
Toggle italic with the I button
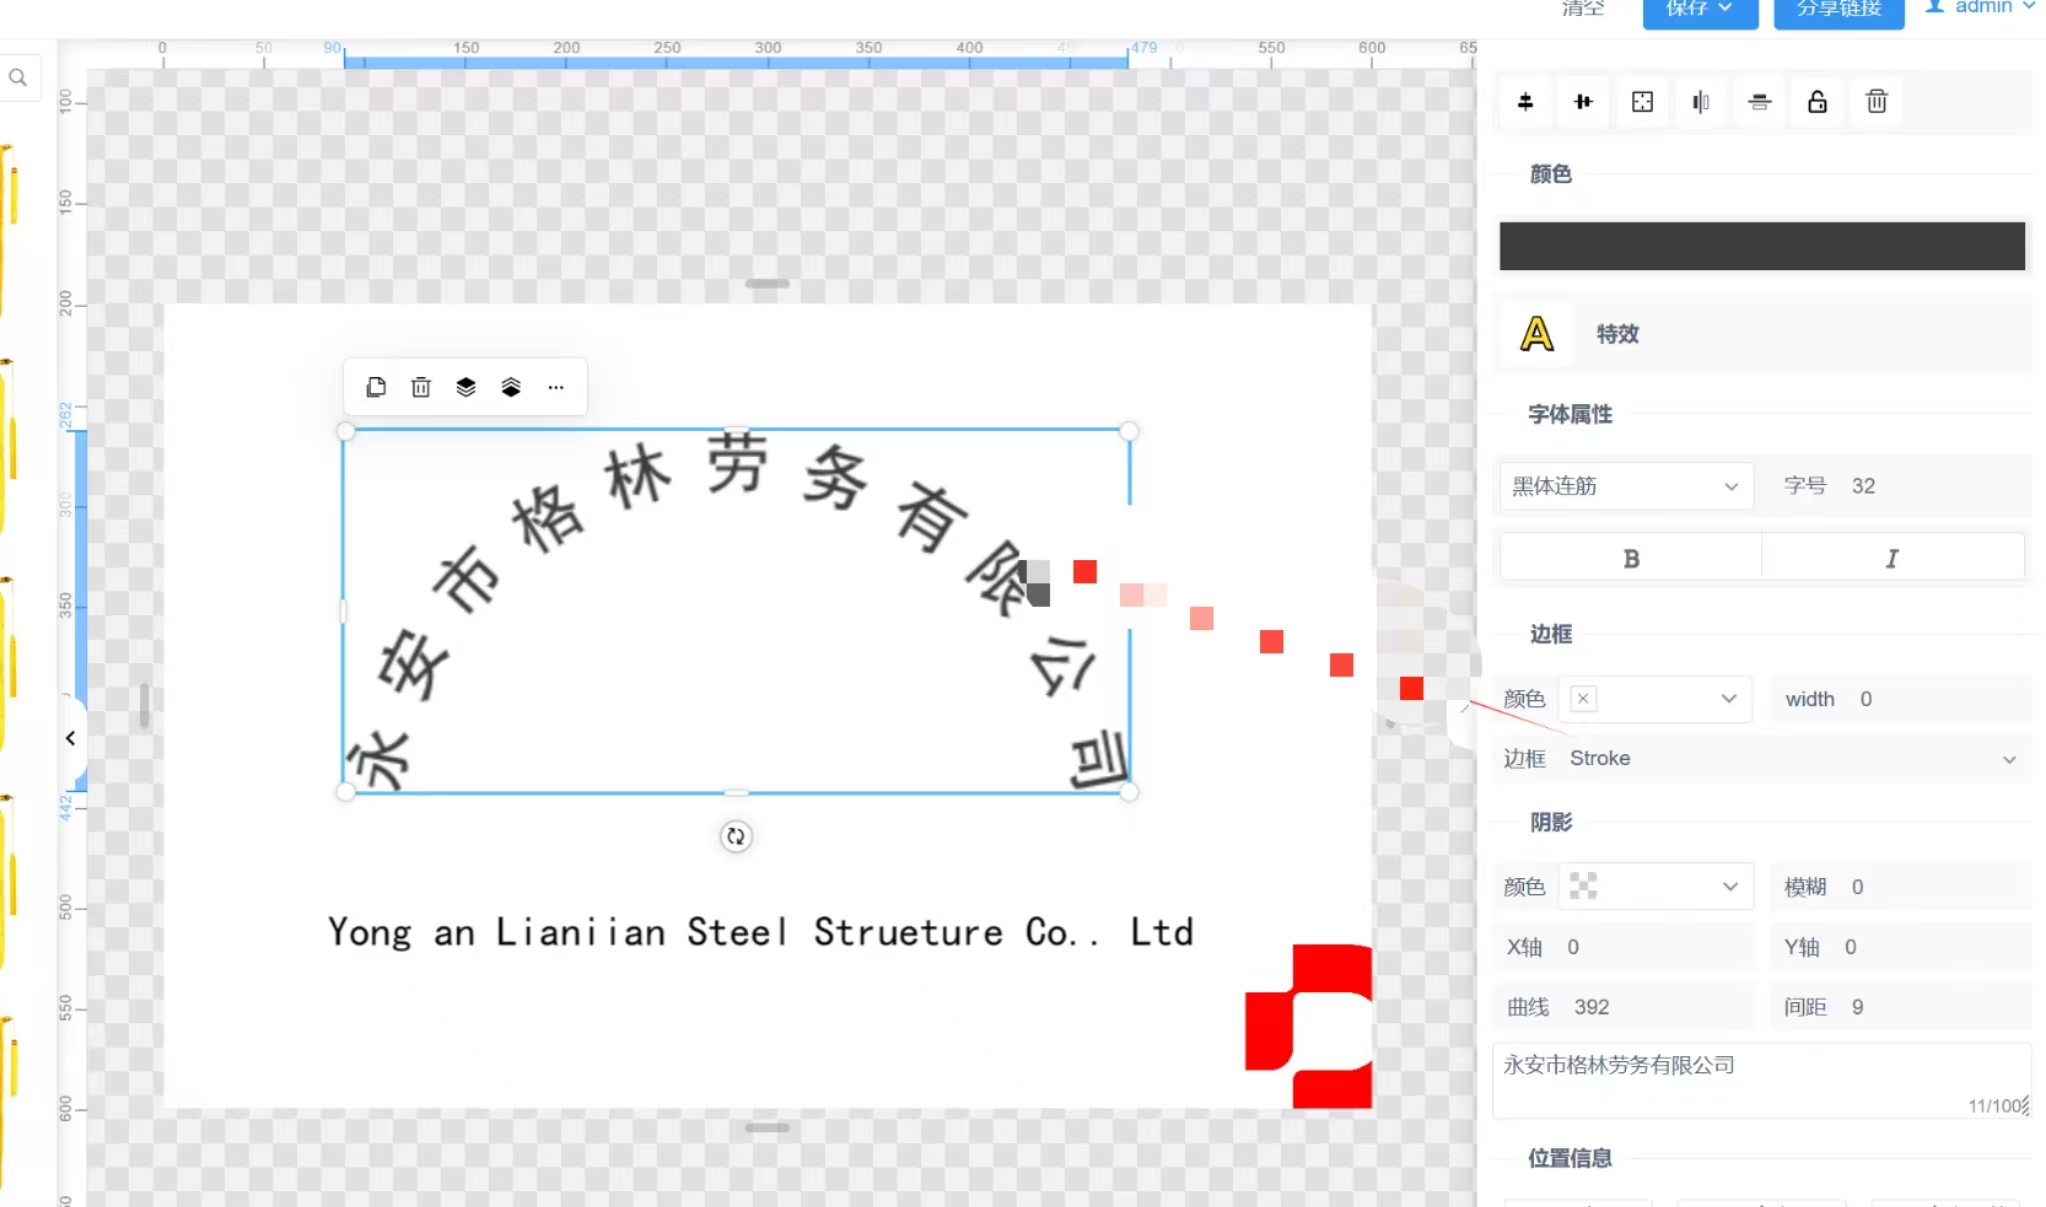1892,559
